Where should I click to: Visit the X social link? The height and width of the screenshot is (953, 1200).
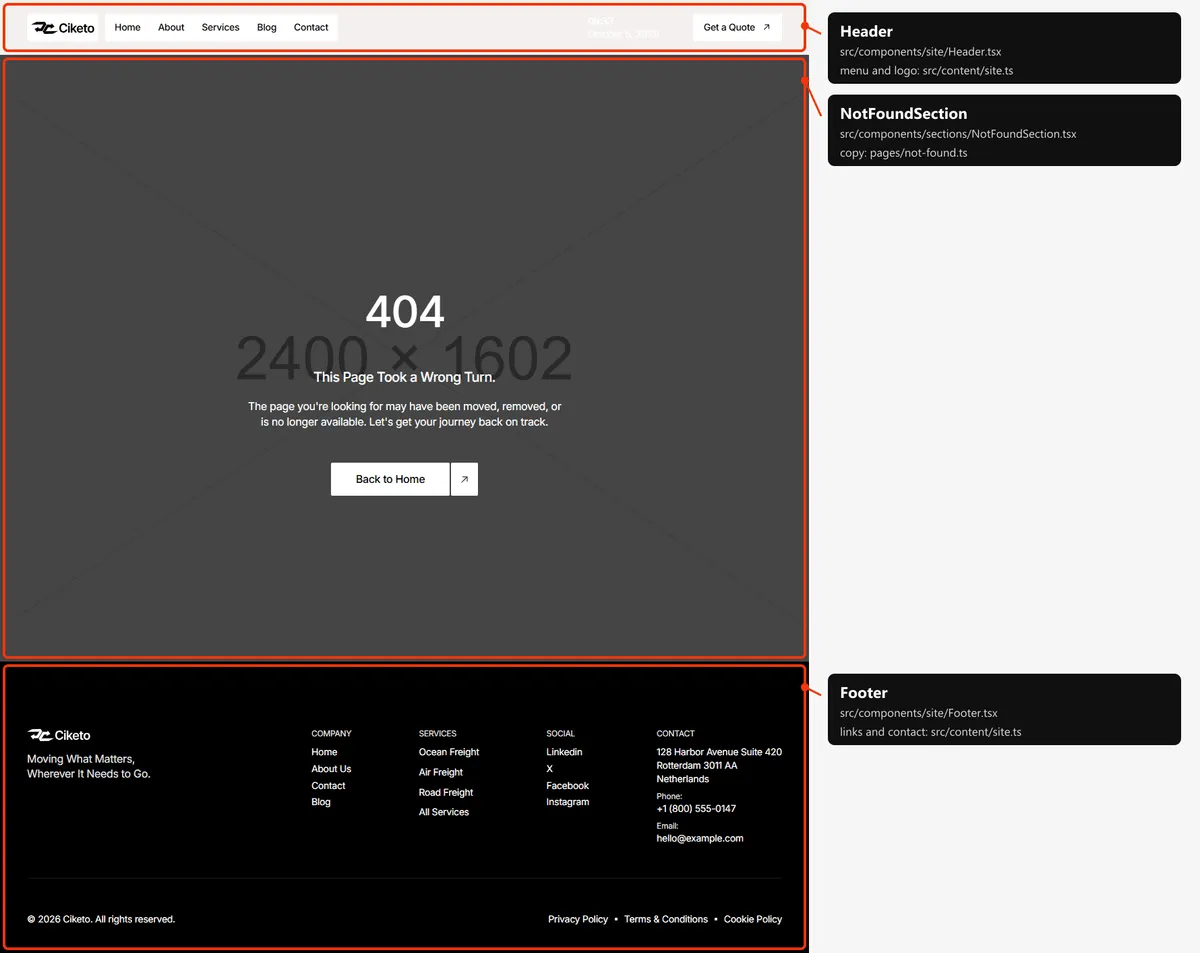pyautogui.click(x=549, y=769)
